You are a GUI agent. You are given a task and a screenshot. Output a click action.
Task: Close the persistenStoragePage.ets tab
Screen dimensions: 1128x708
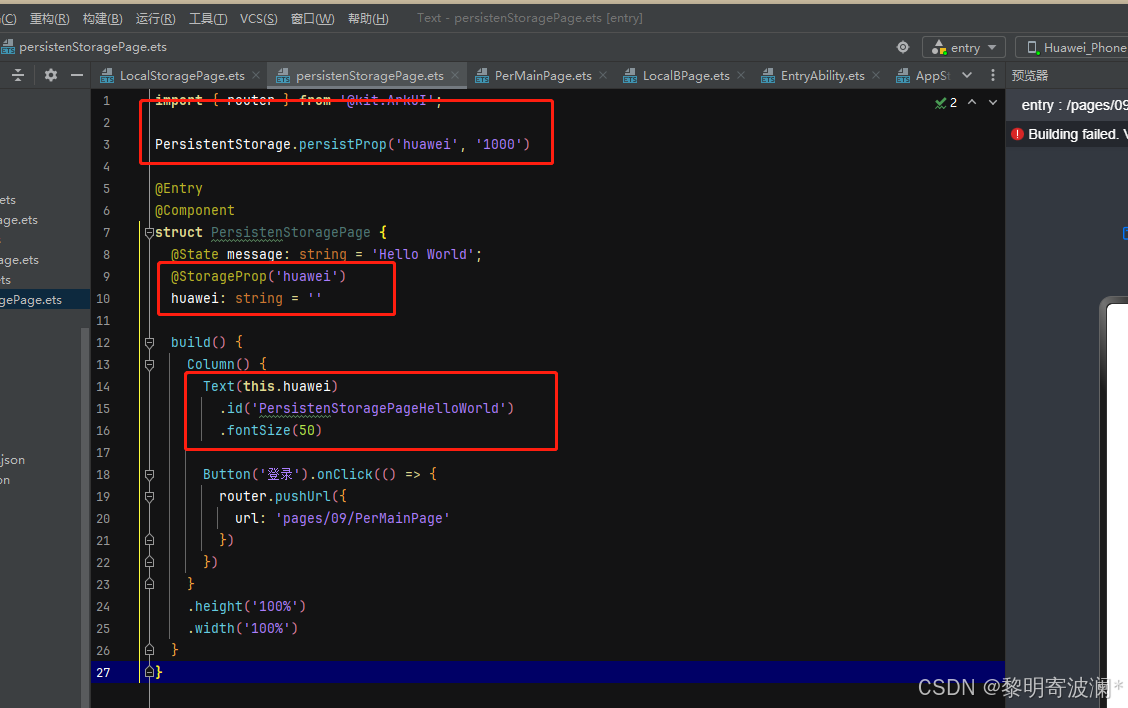(455, 75)
